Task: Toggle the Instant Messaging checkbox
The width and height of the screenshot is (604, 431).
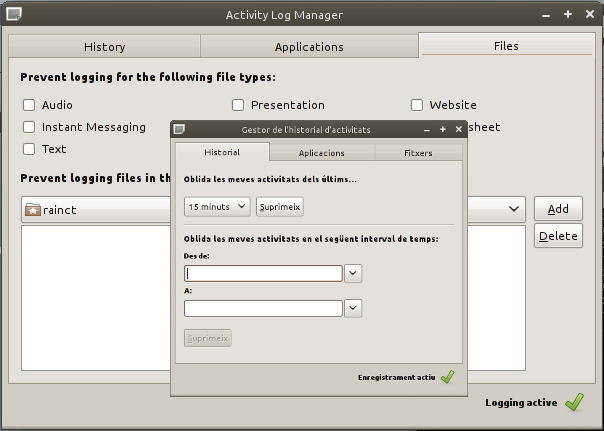Action: (29, 127)
